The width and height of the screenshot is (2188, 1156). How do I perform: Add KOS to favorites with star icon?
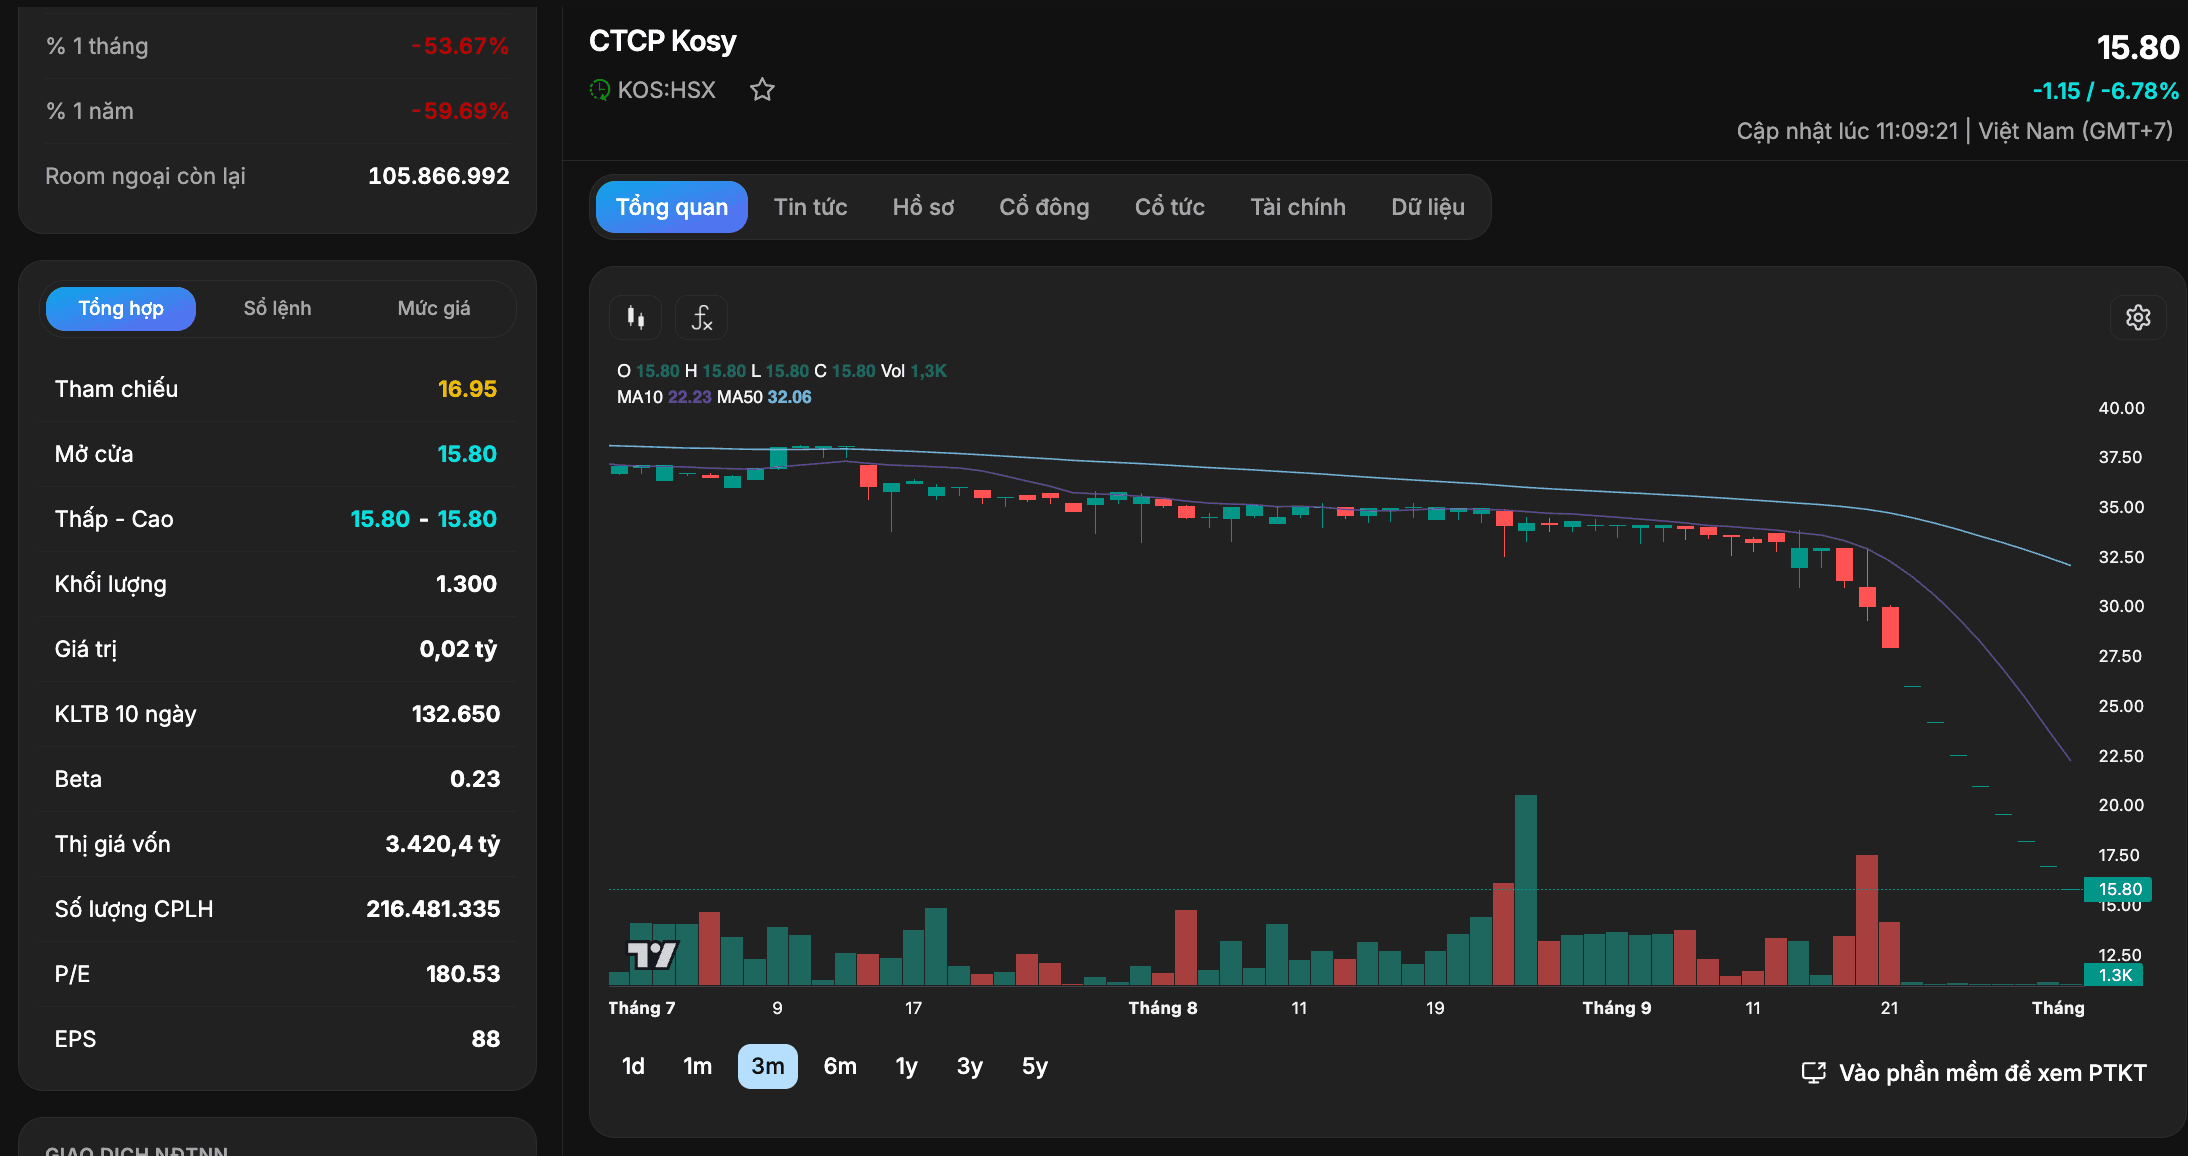coord(762,90)
